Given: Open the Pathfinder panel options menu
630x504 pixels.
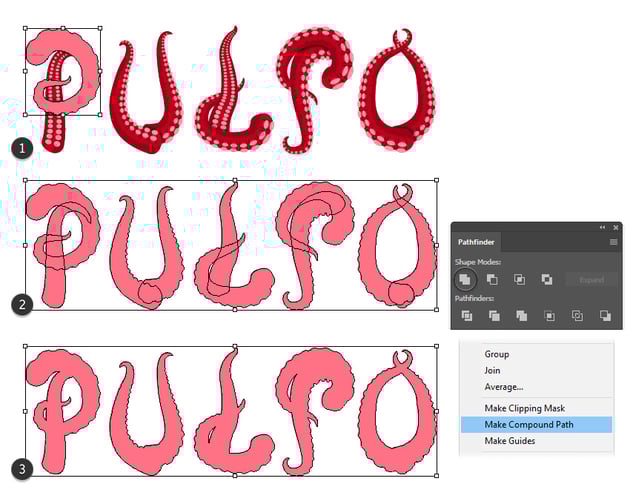Looking at the screenshot, I should 613,242.
